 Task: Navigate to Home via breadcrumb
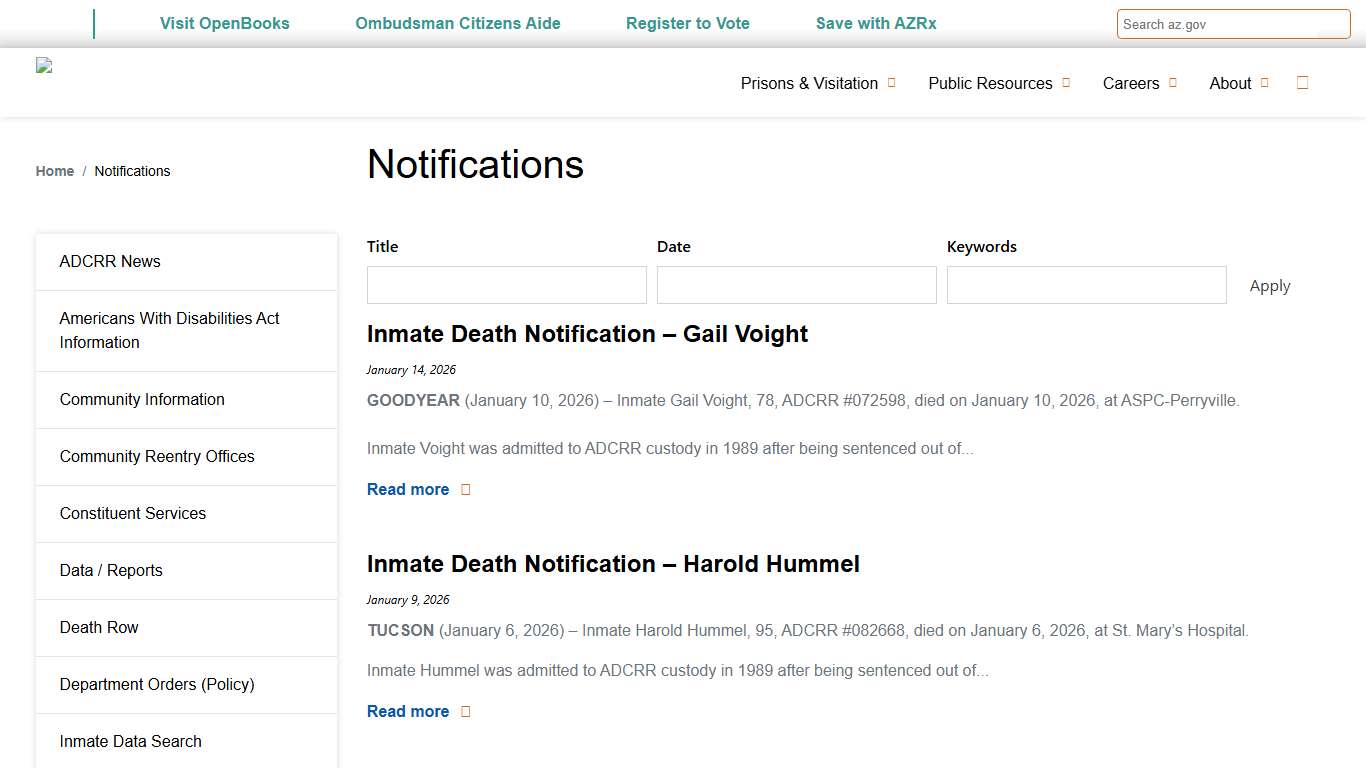[55, 171]
